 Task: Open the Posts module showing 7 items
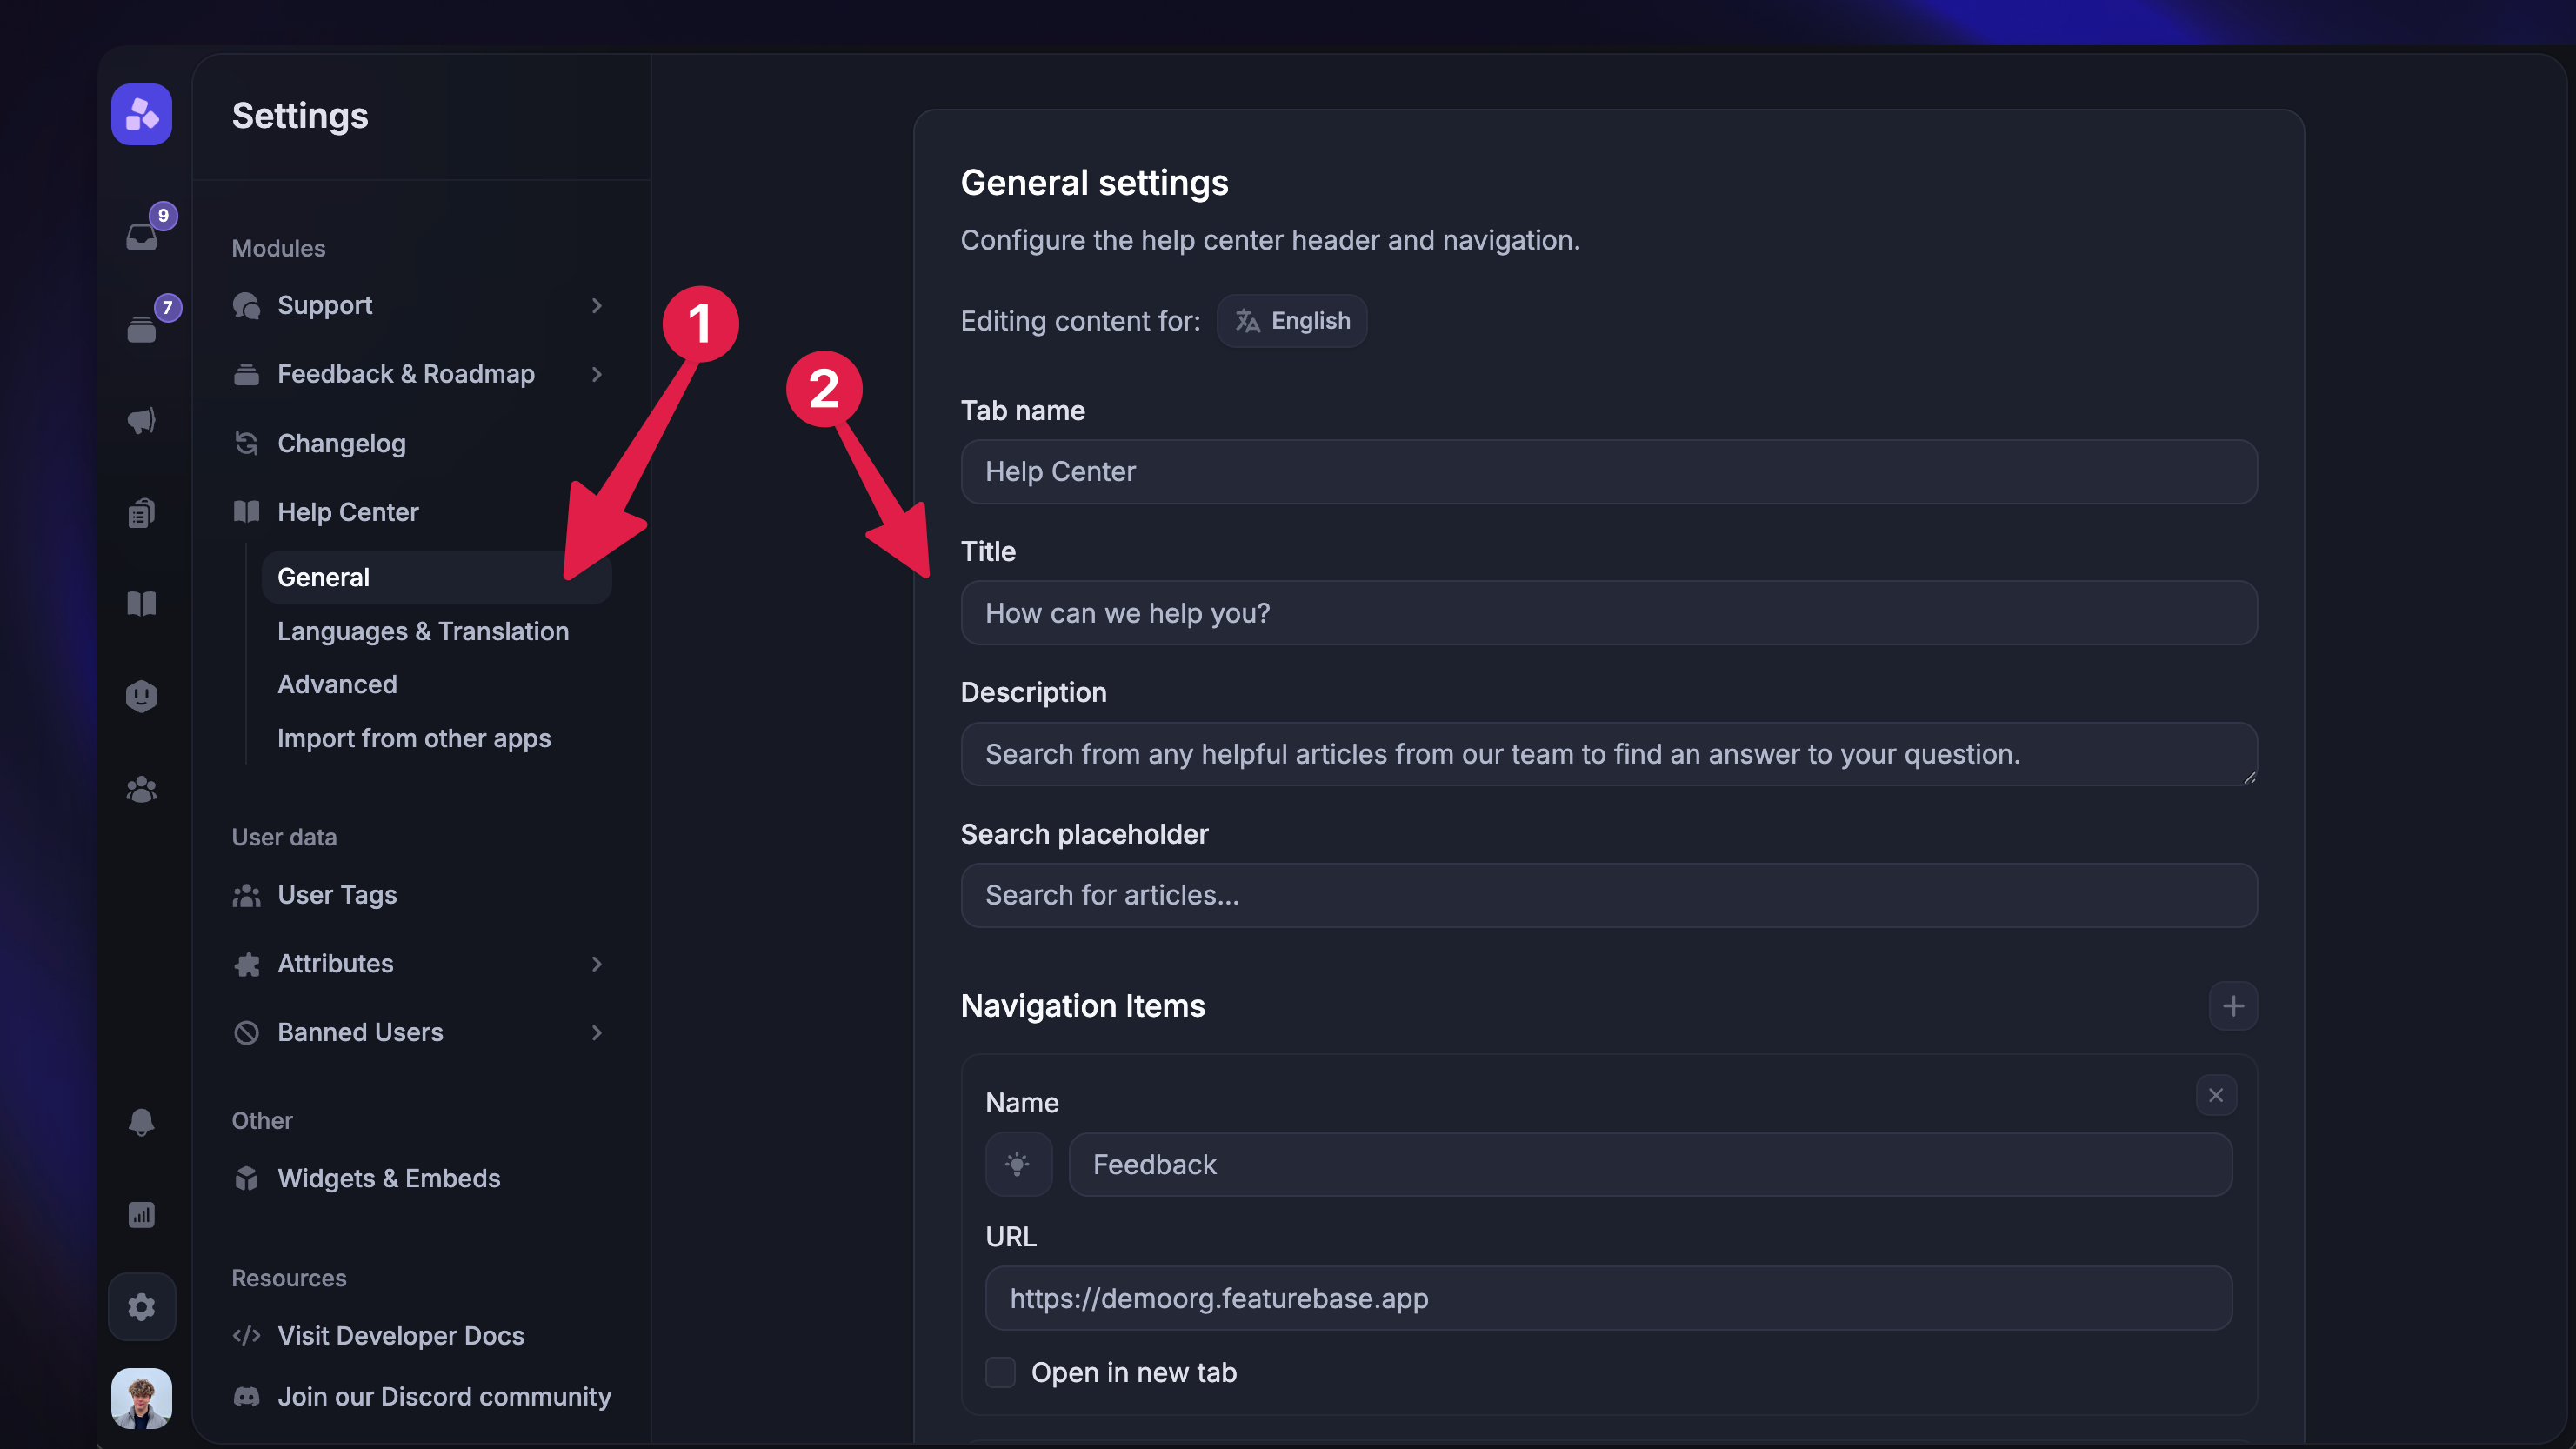point(141,326)
